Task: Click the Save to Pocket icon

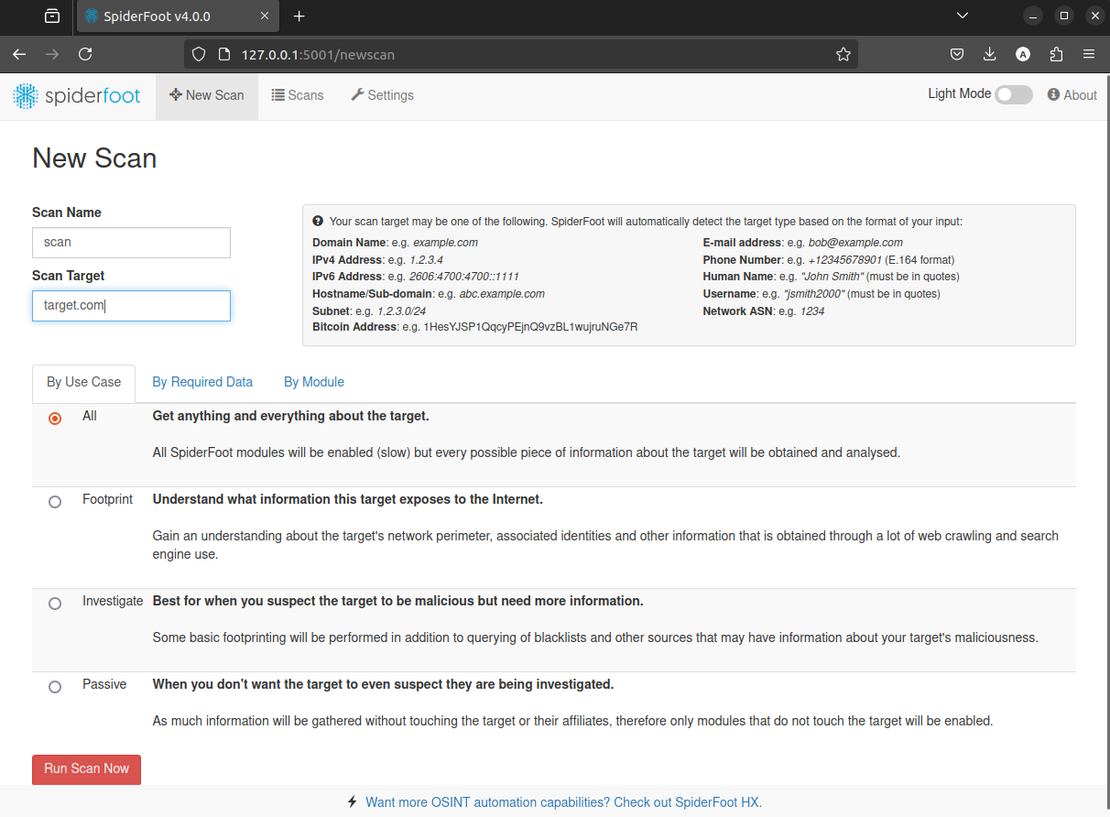Action: [x=957, y=54]
